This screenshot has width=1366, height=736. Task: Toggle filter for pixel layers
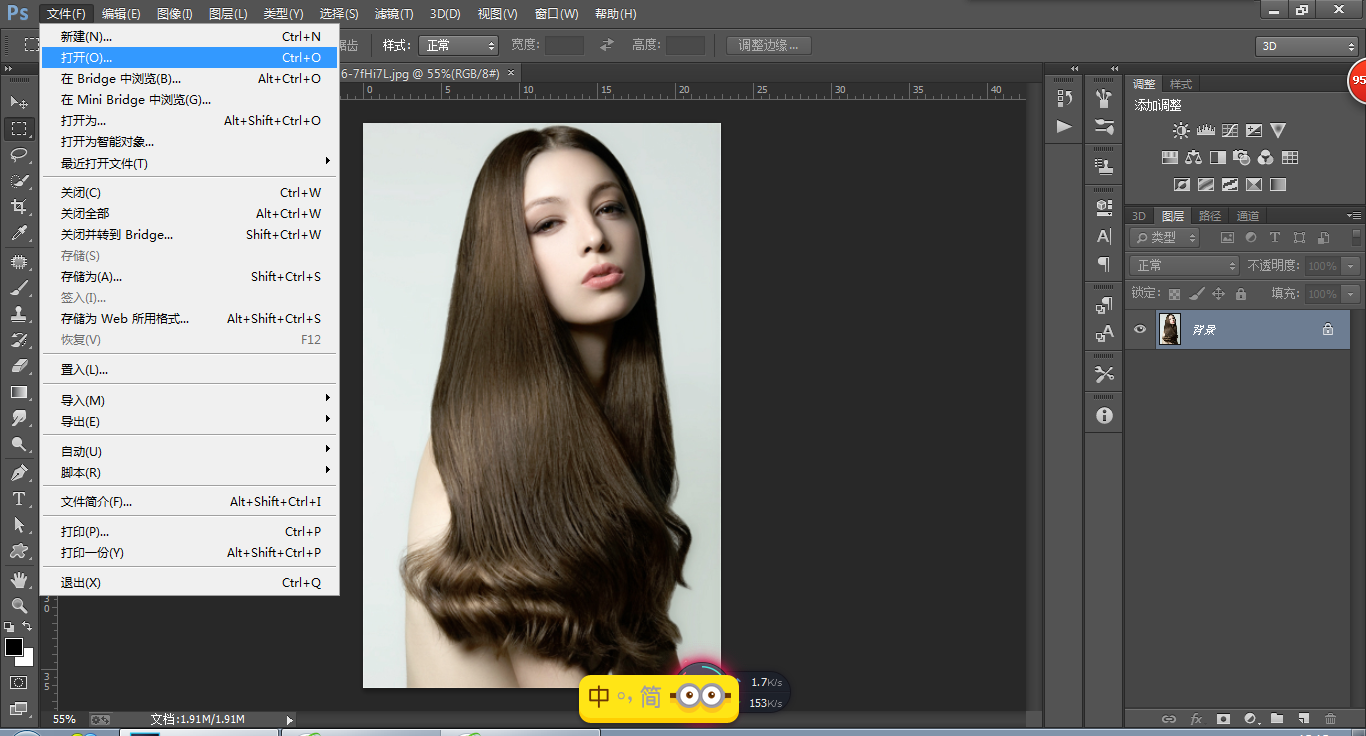1227,238
